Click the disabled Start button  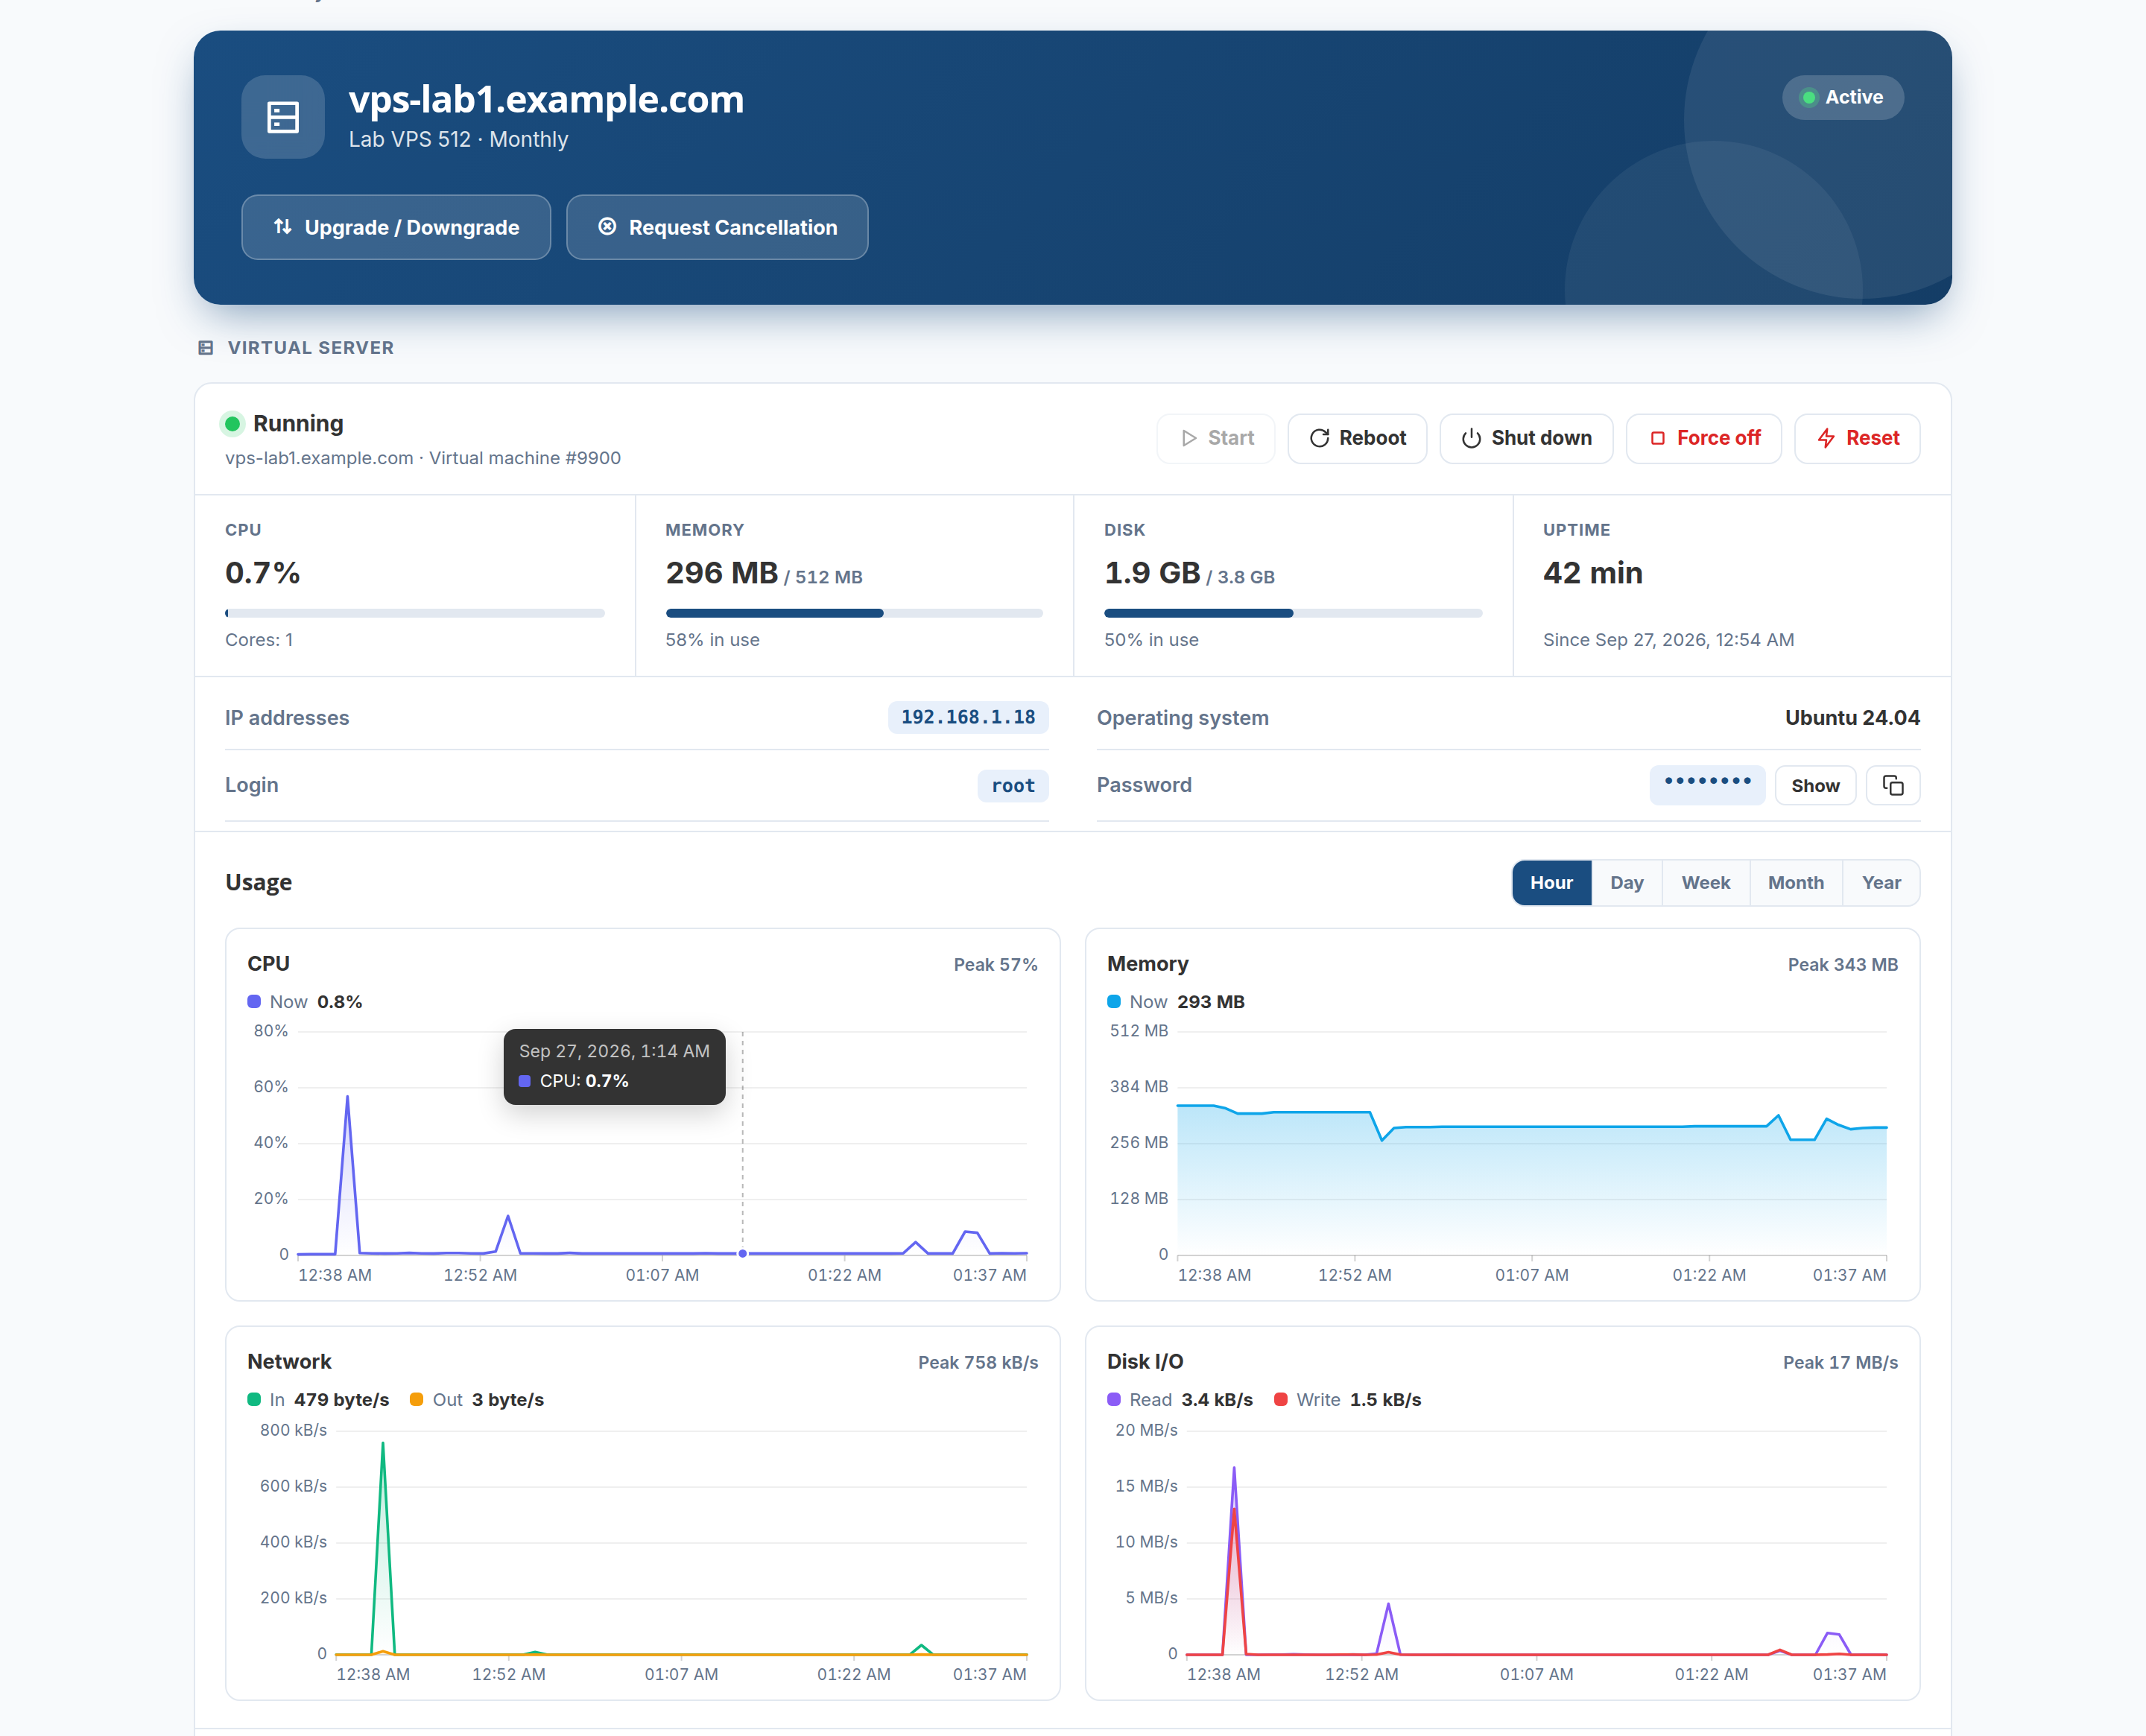point(1216,438)
